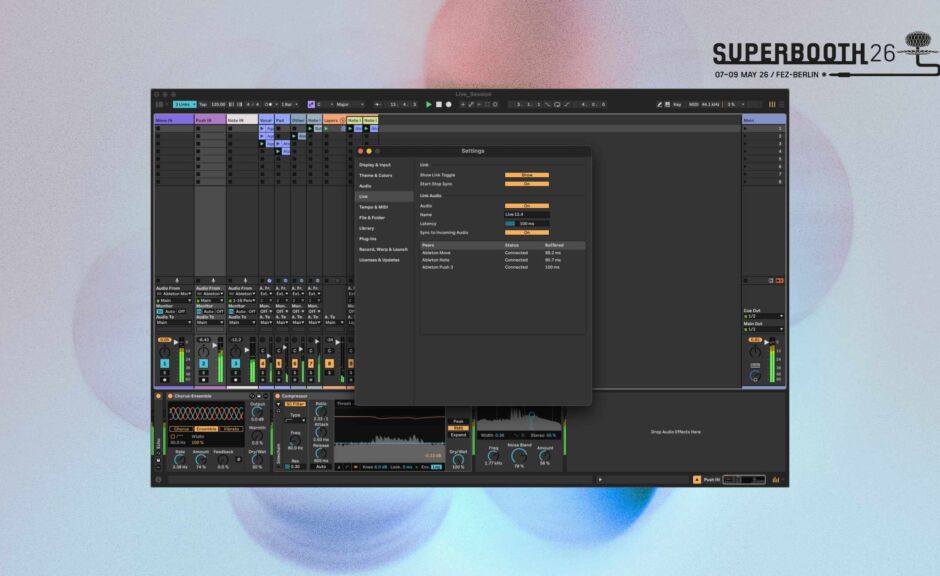Screen dimensions: 940x576
Task: Click the SC Filter button in Compressor
Action: [295, 404]
